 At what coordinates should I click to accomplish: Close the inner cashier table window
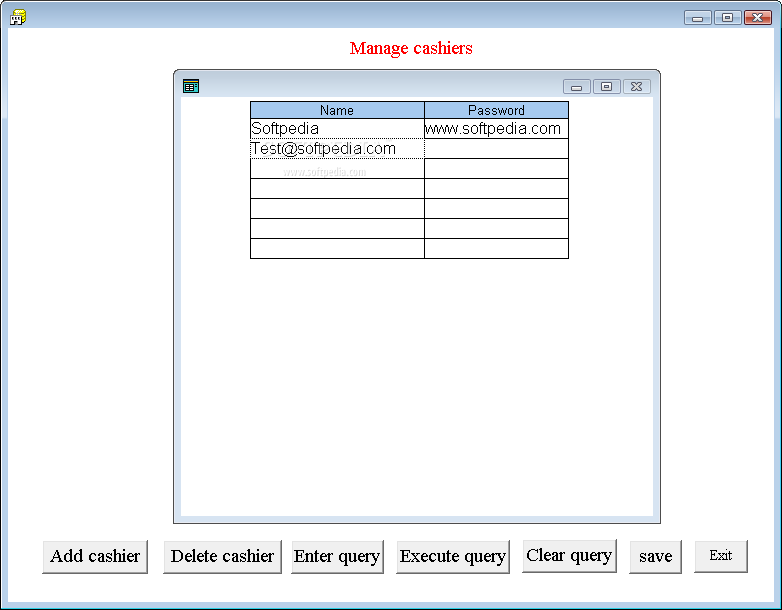636,87
